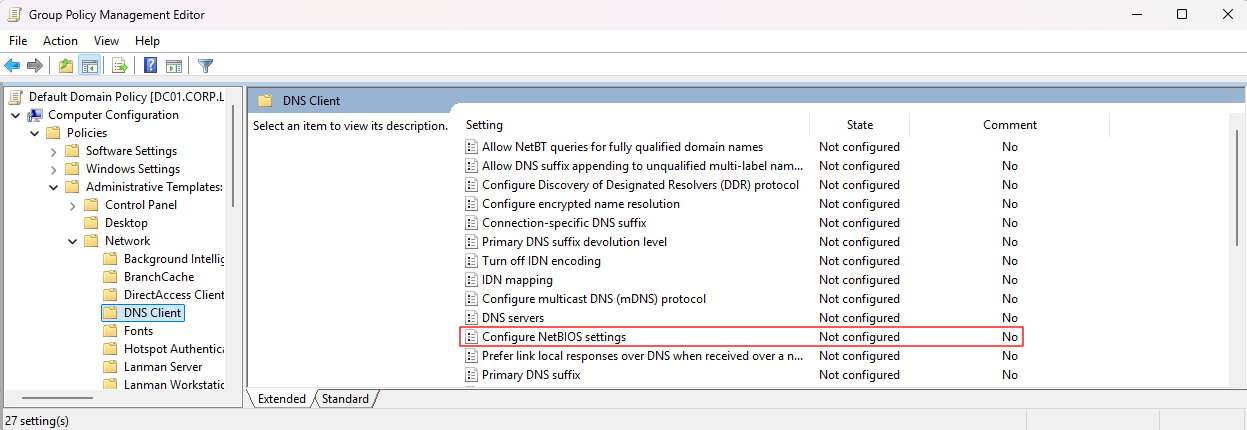Select DNS Client in the tree
This screenshot has width=1247, height=430.
[x=153, y=313]
